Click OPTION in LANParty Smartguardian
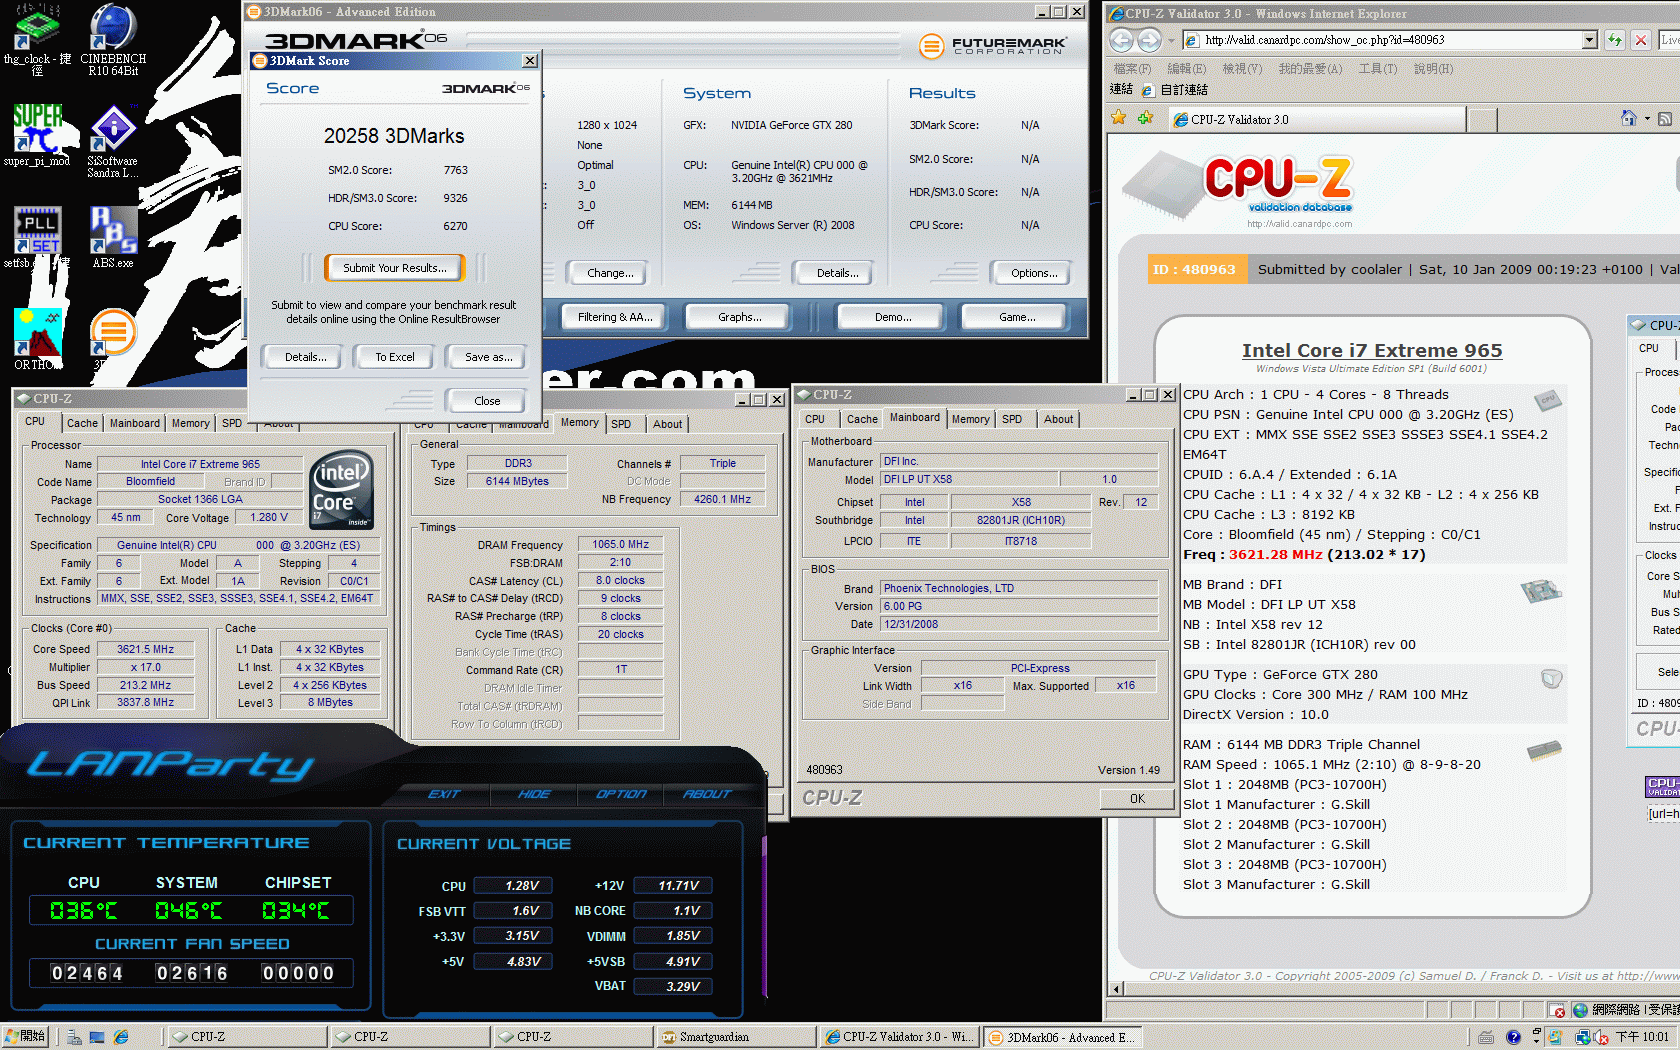The width and height of the screenshot is (1680, 1050). (621, 794)
